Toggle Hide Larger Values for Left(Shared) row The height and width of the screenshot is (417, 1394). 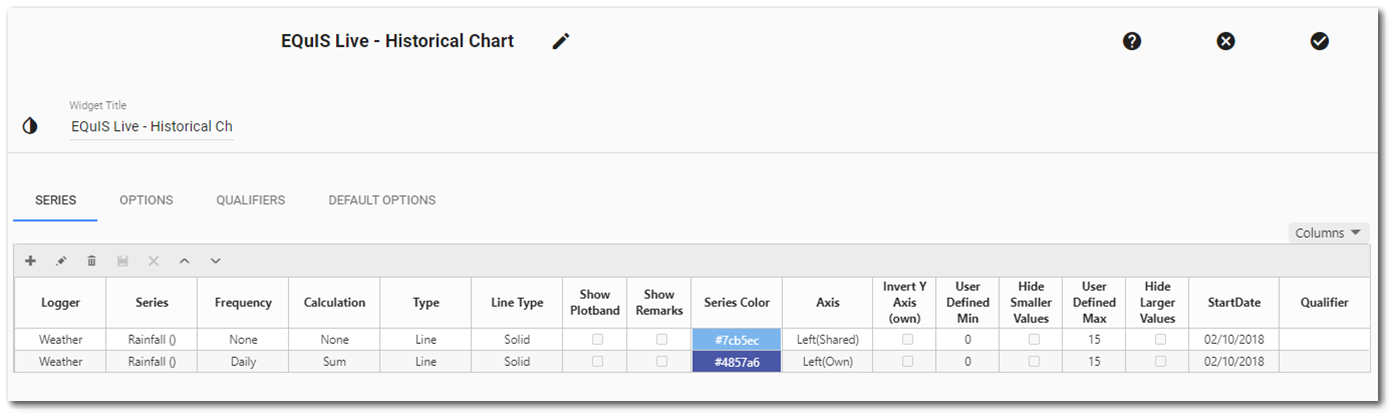[1160, 340]
